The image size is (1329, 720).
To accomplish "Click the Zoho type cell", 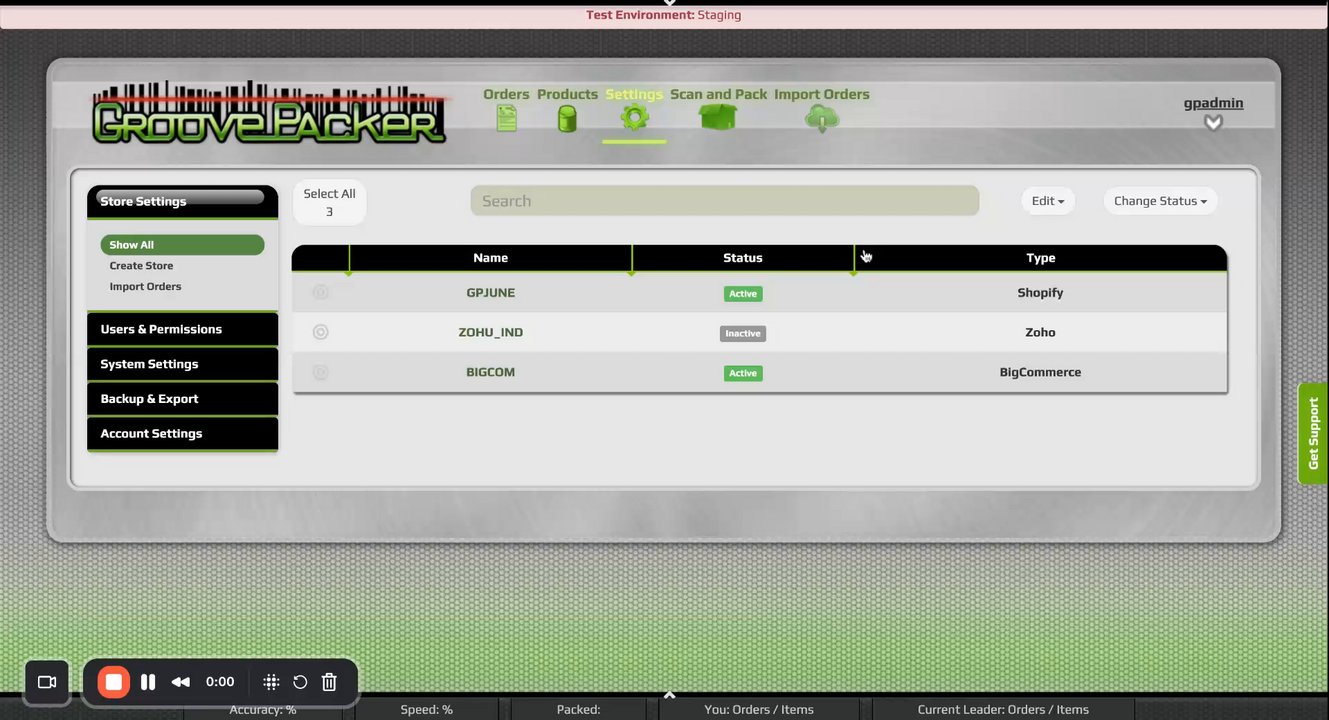I will (1040, 332).
